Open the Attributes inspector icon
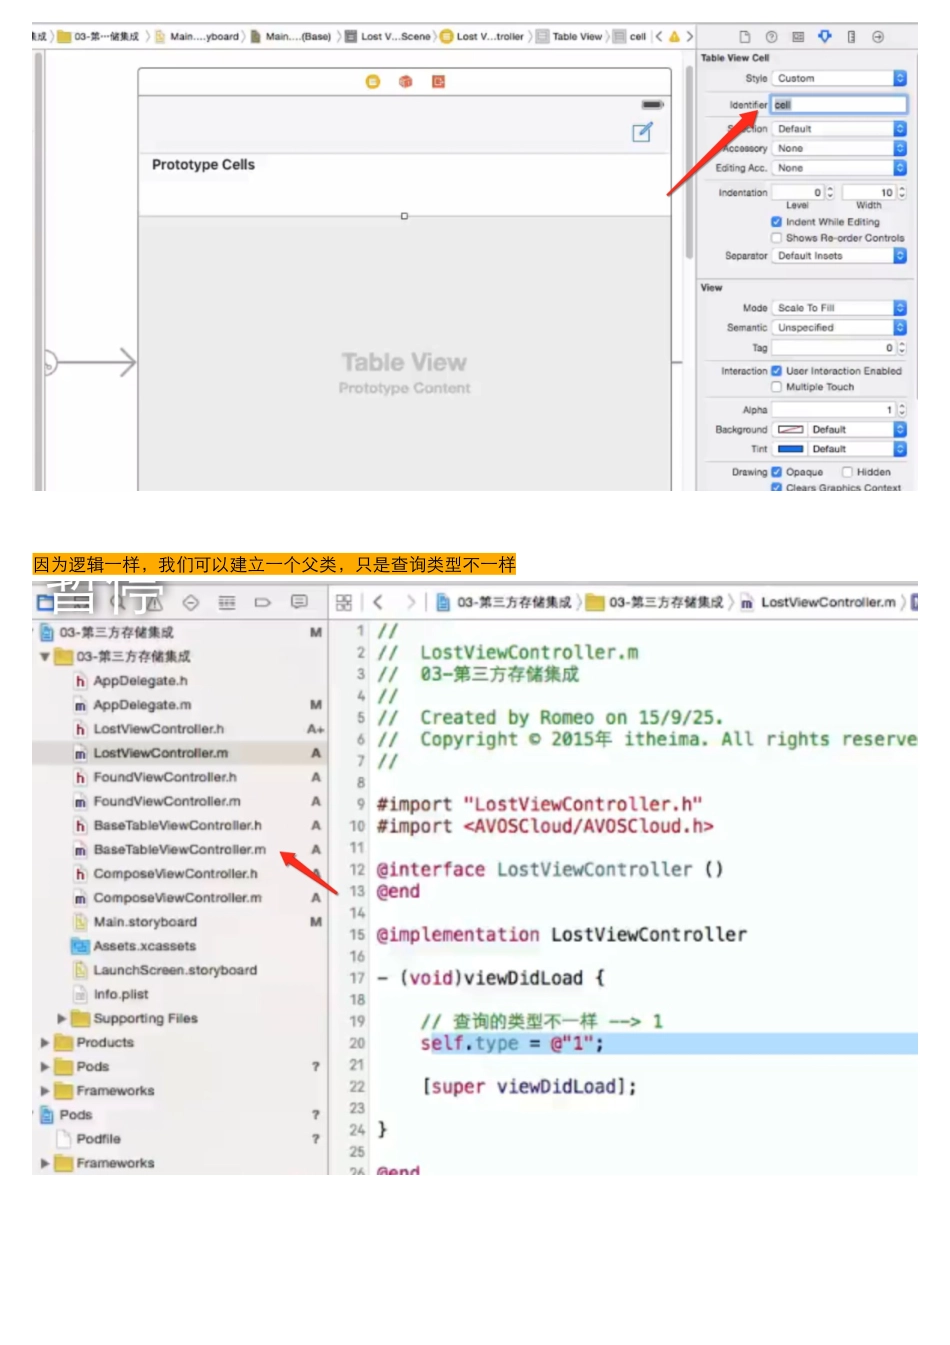This screenshot has height=1345, width=950. [824, 37]
